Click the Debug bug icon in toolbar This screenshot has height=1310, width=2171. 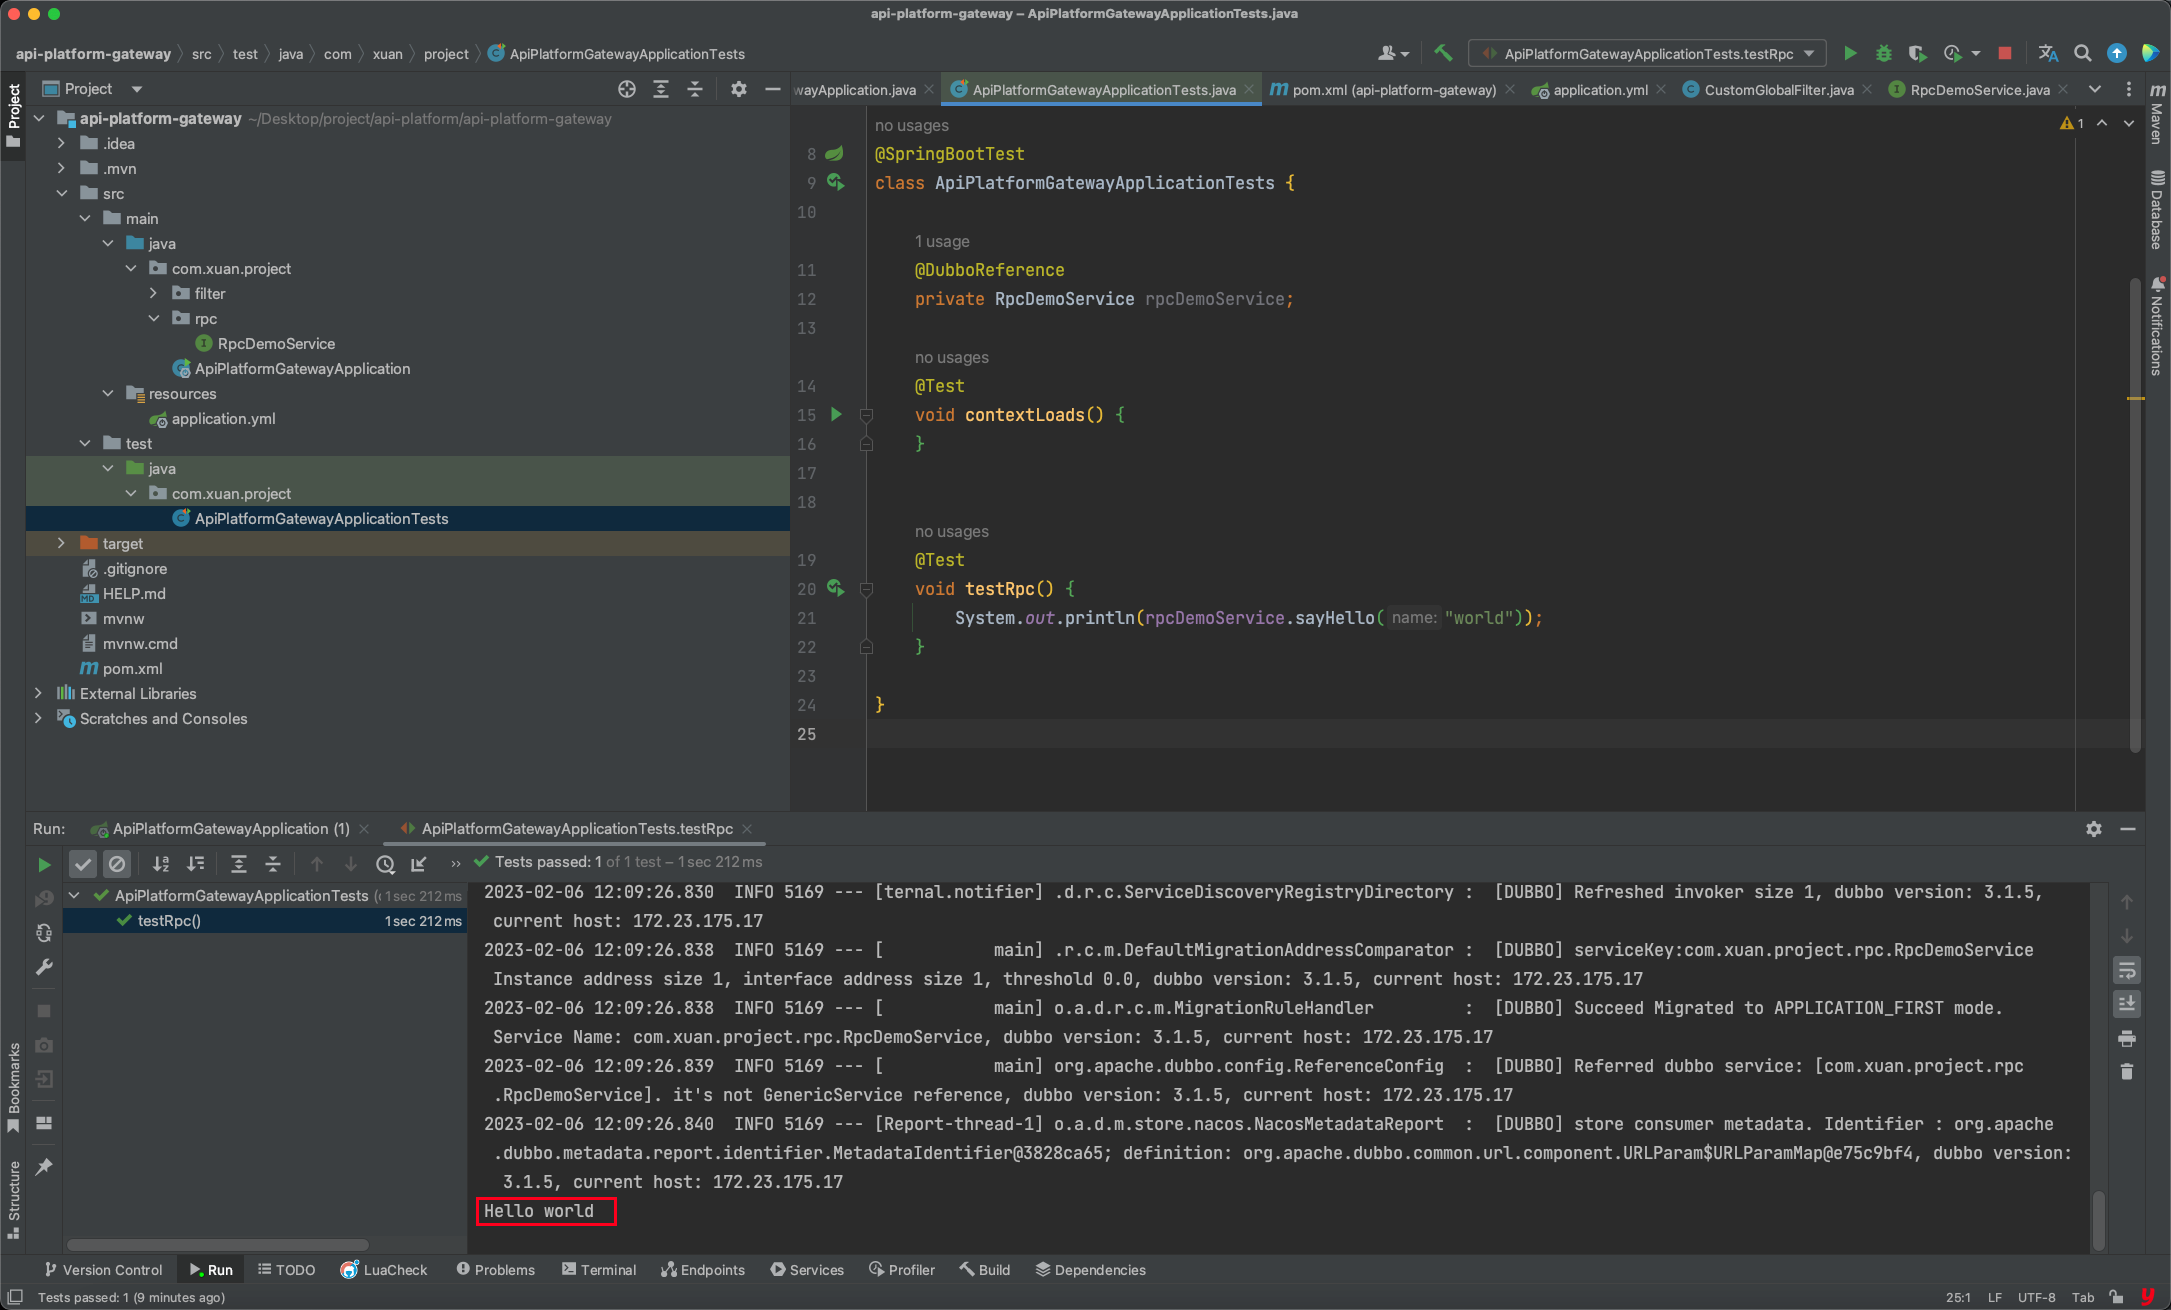[1883, 53]
